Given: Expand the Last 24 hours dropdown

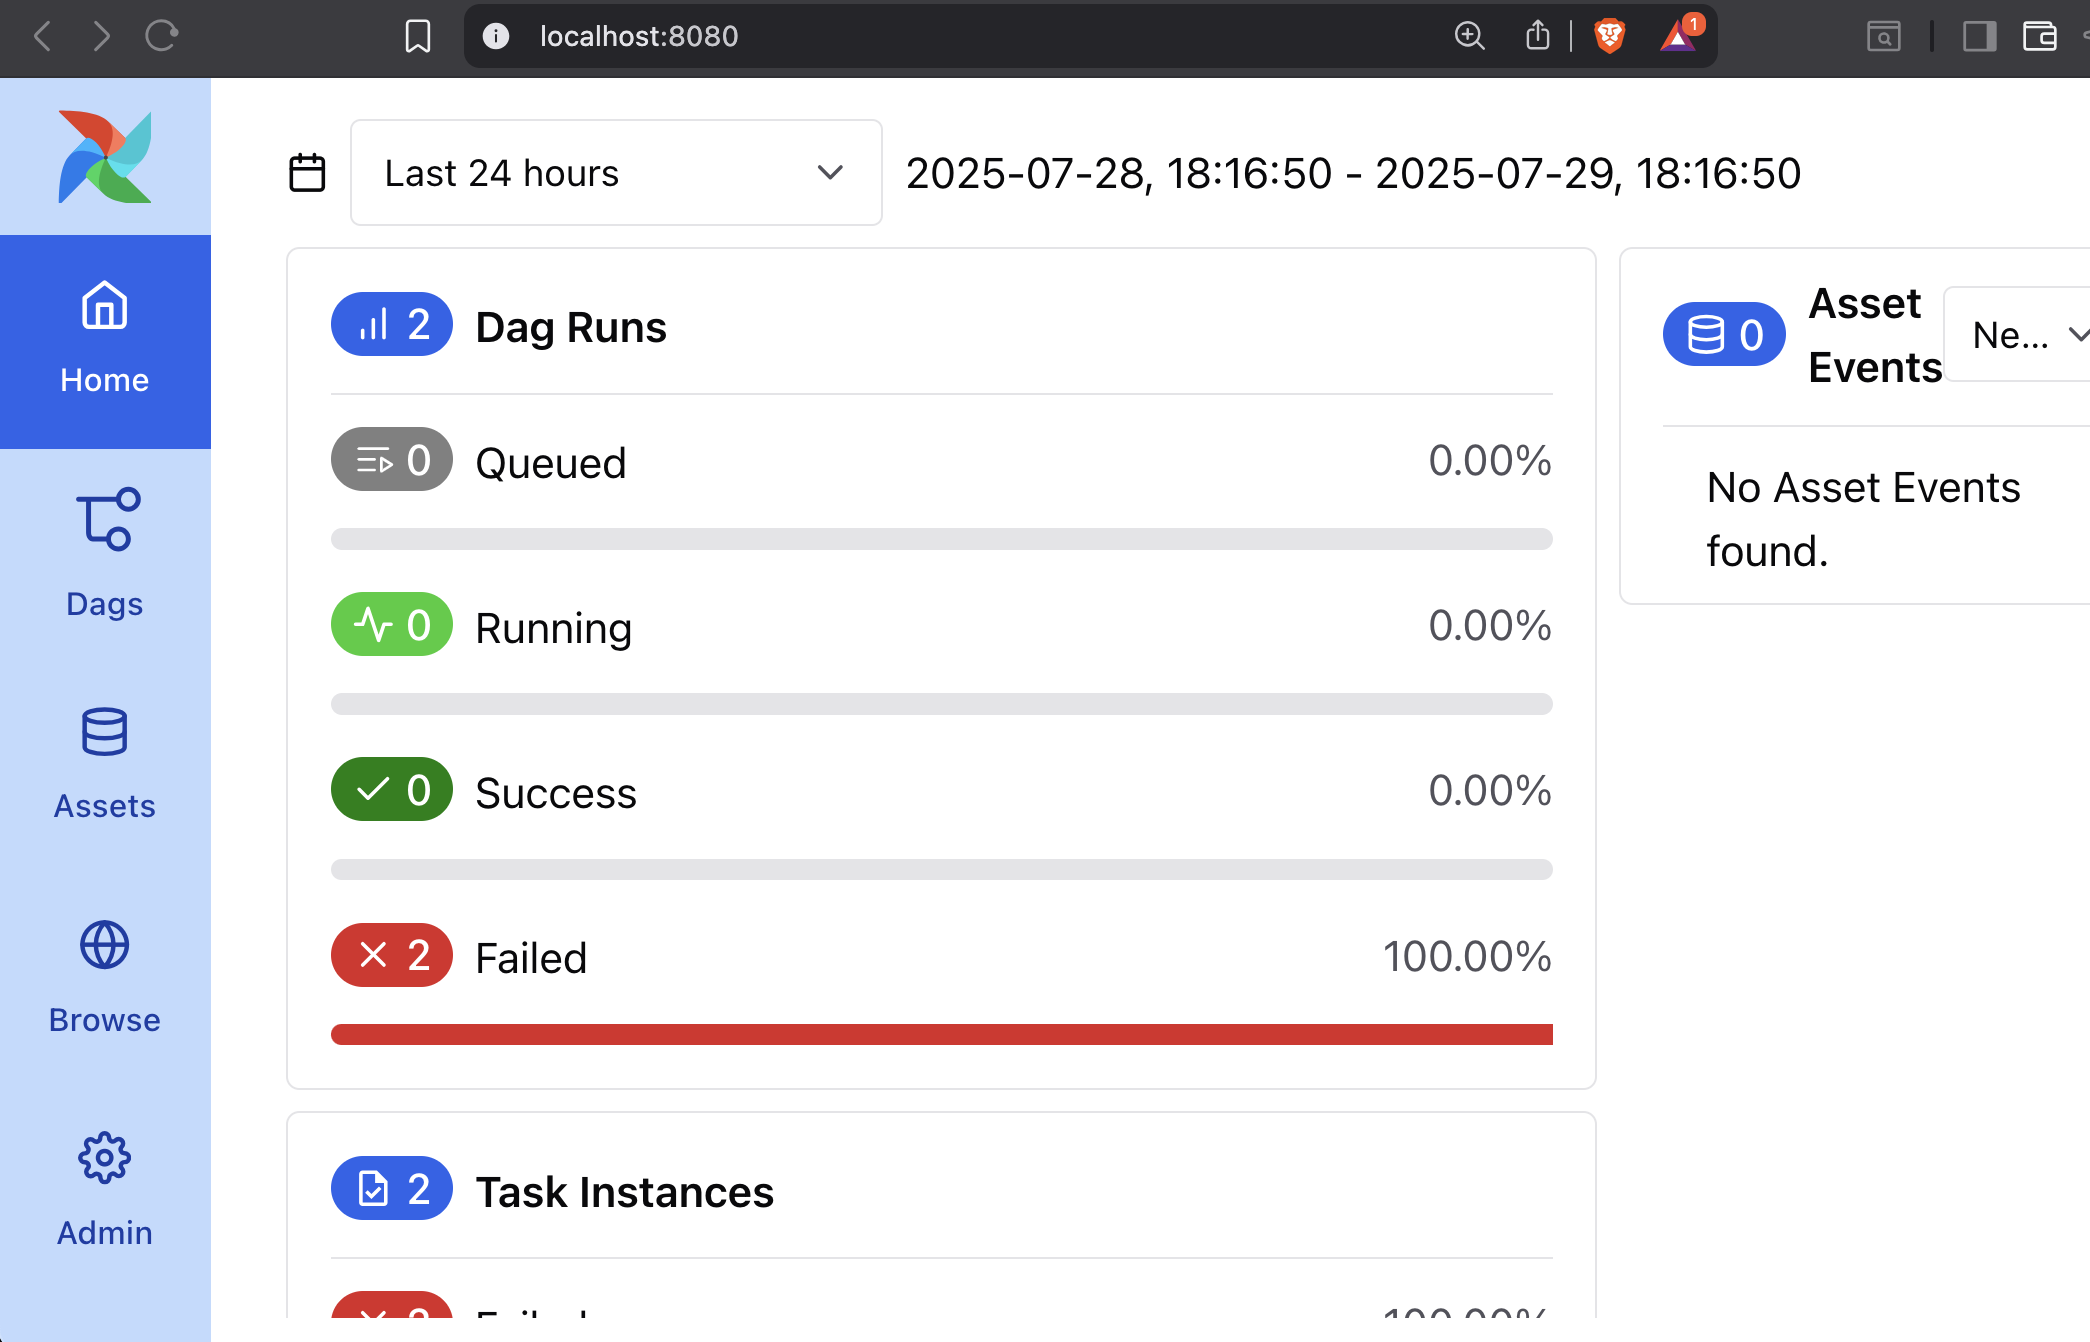Looking at the screenshot, I should [x=616, y=173].
